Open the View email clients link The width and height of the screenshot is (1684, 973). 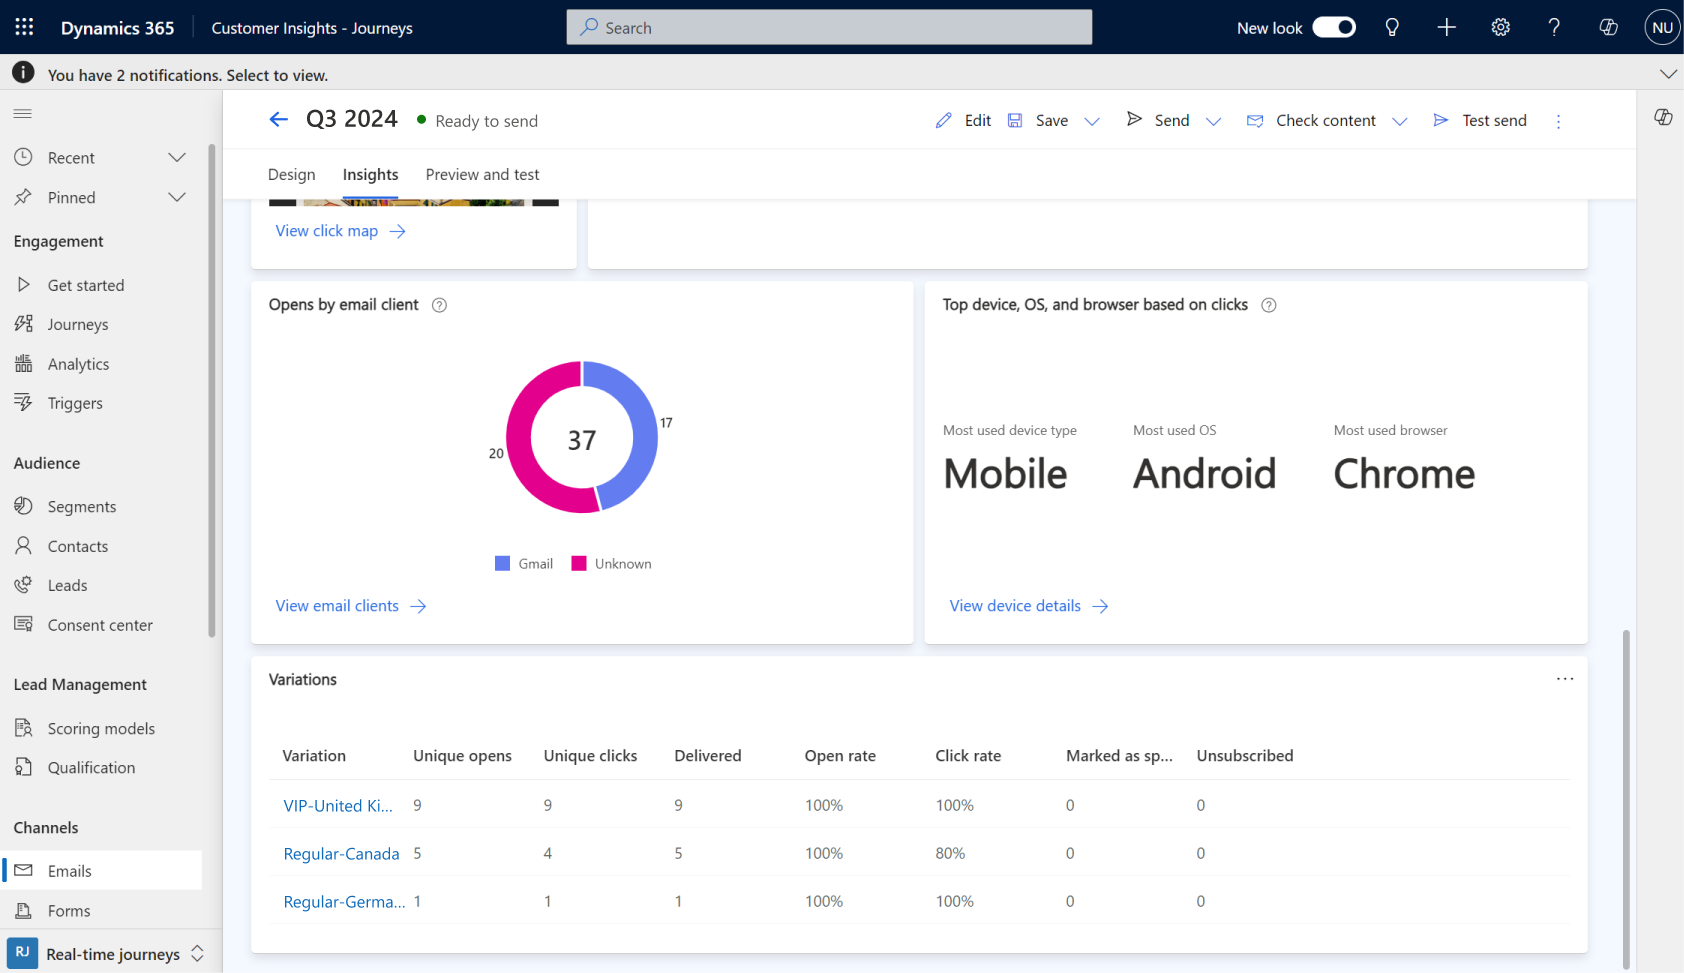click(x=351, y=606)
